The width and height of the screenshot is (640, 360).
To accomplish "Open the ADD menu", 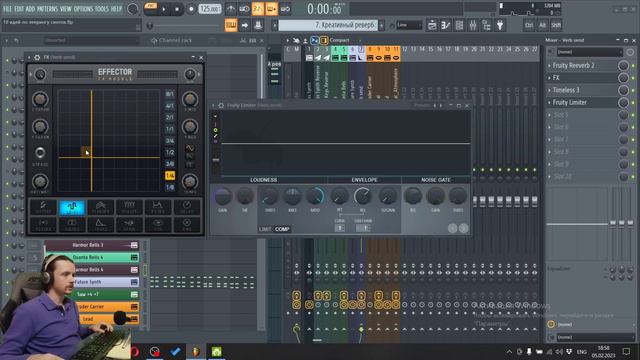I will tap(30, 9).
